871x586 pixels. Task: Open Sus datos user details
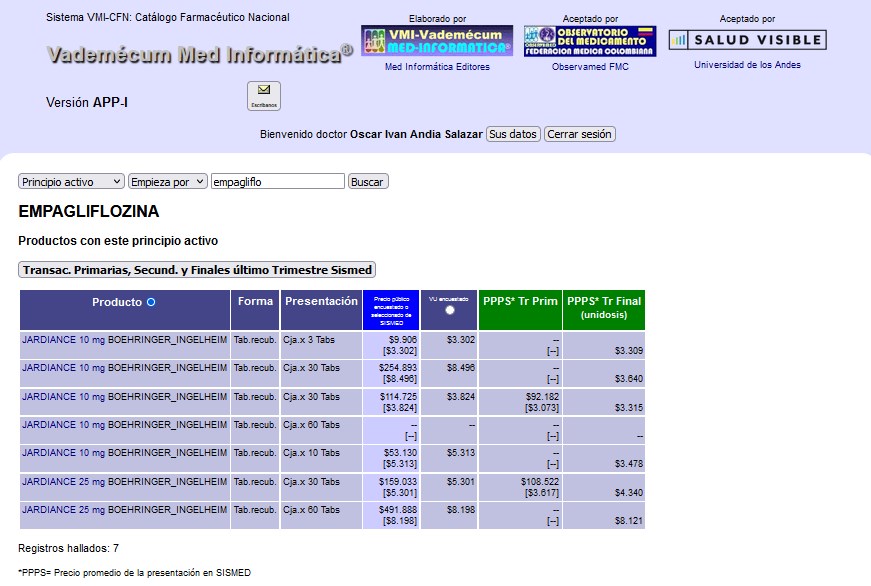(x=513, y=134)
